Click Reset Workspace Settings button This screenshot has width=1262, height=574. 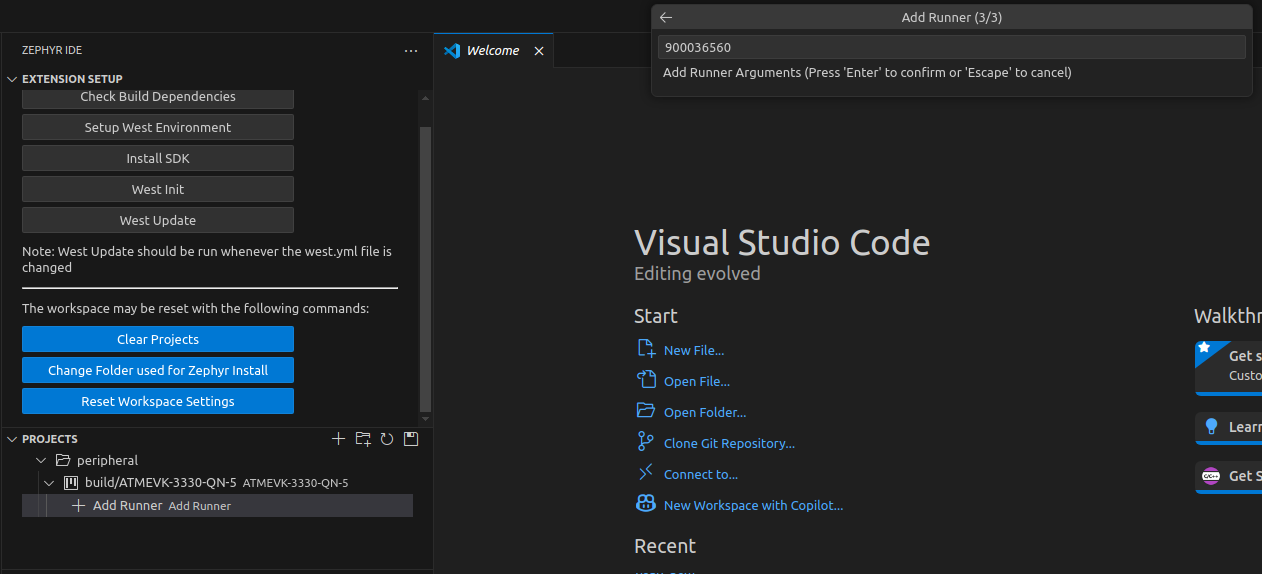[x=158, y=402]
